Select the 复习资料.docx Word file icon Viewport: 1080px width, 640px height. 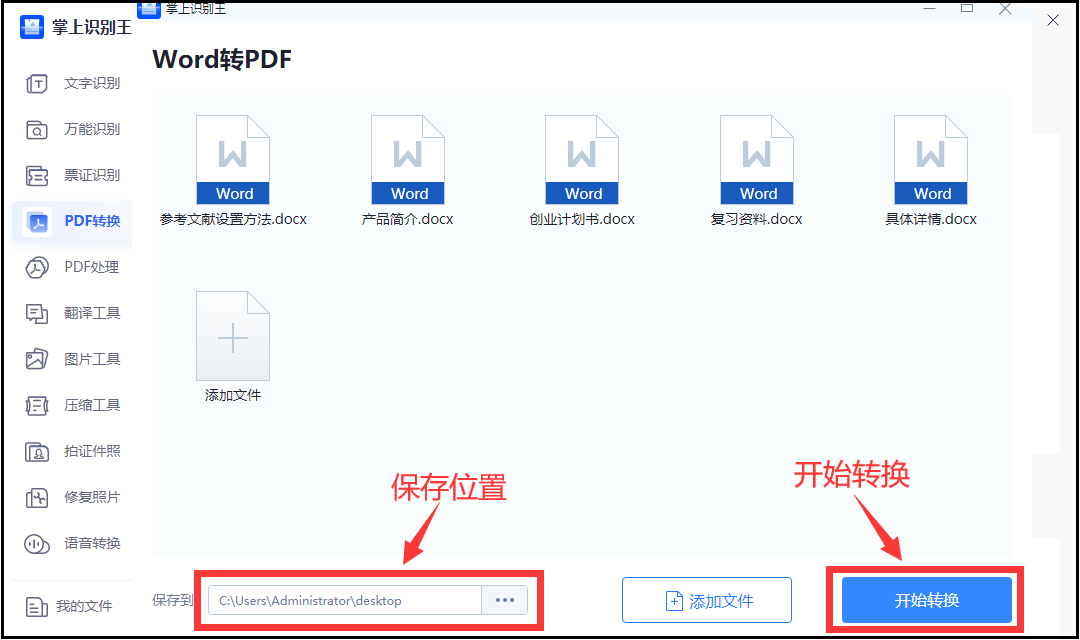757,160
